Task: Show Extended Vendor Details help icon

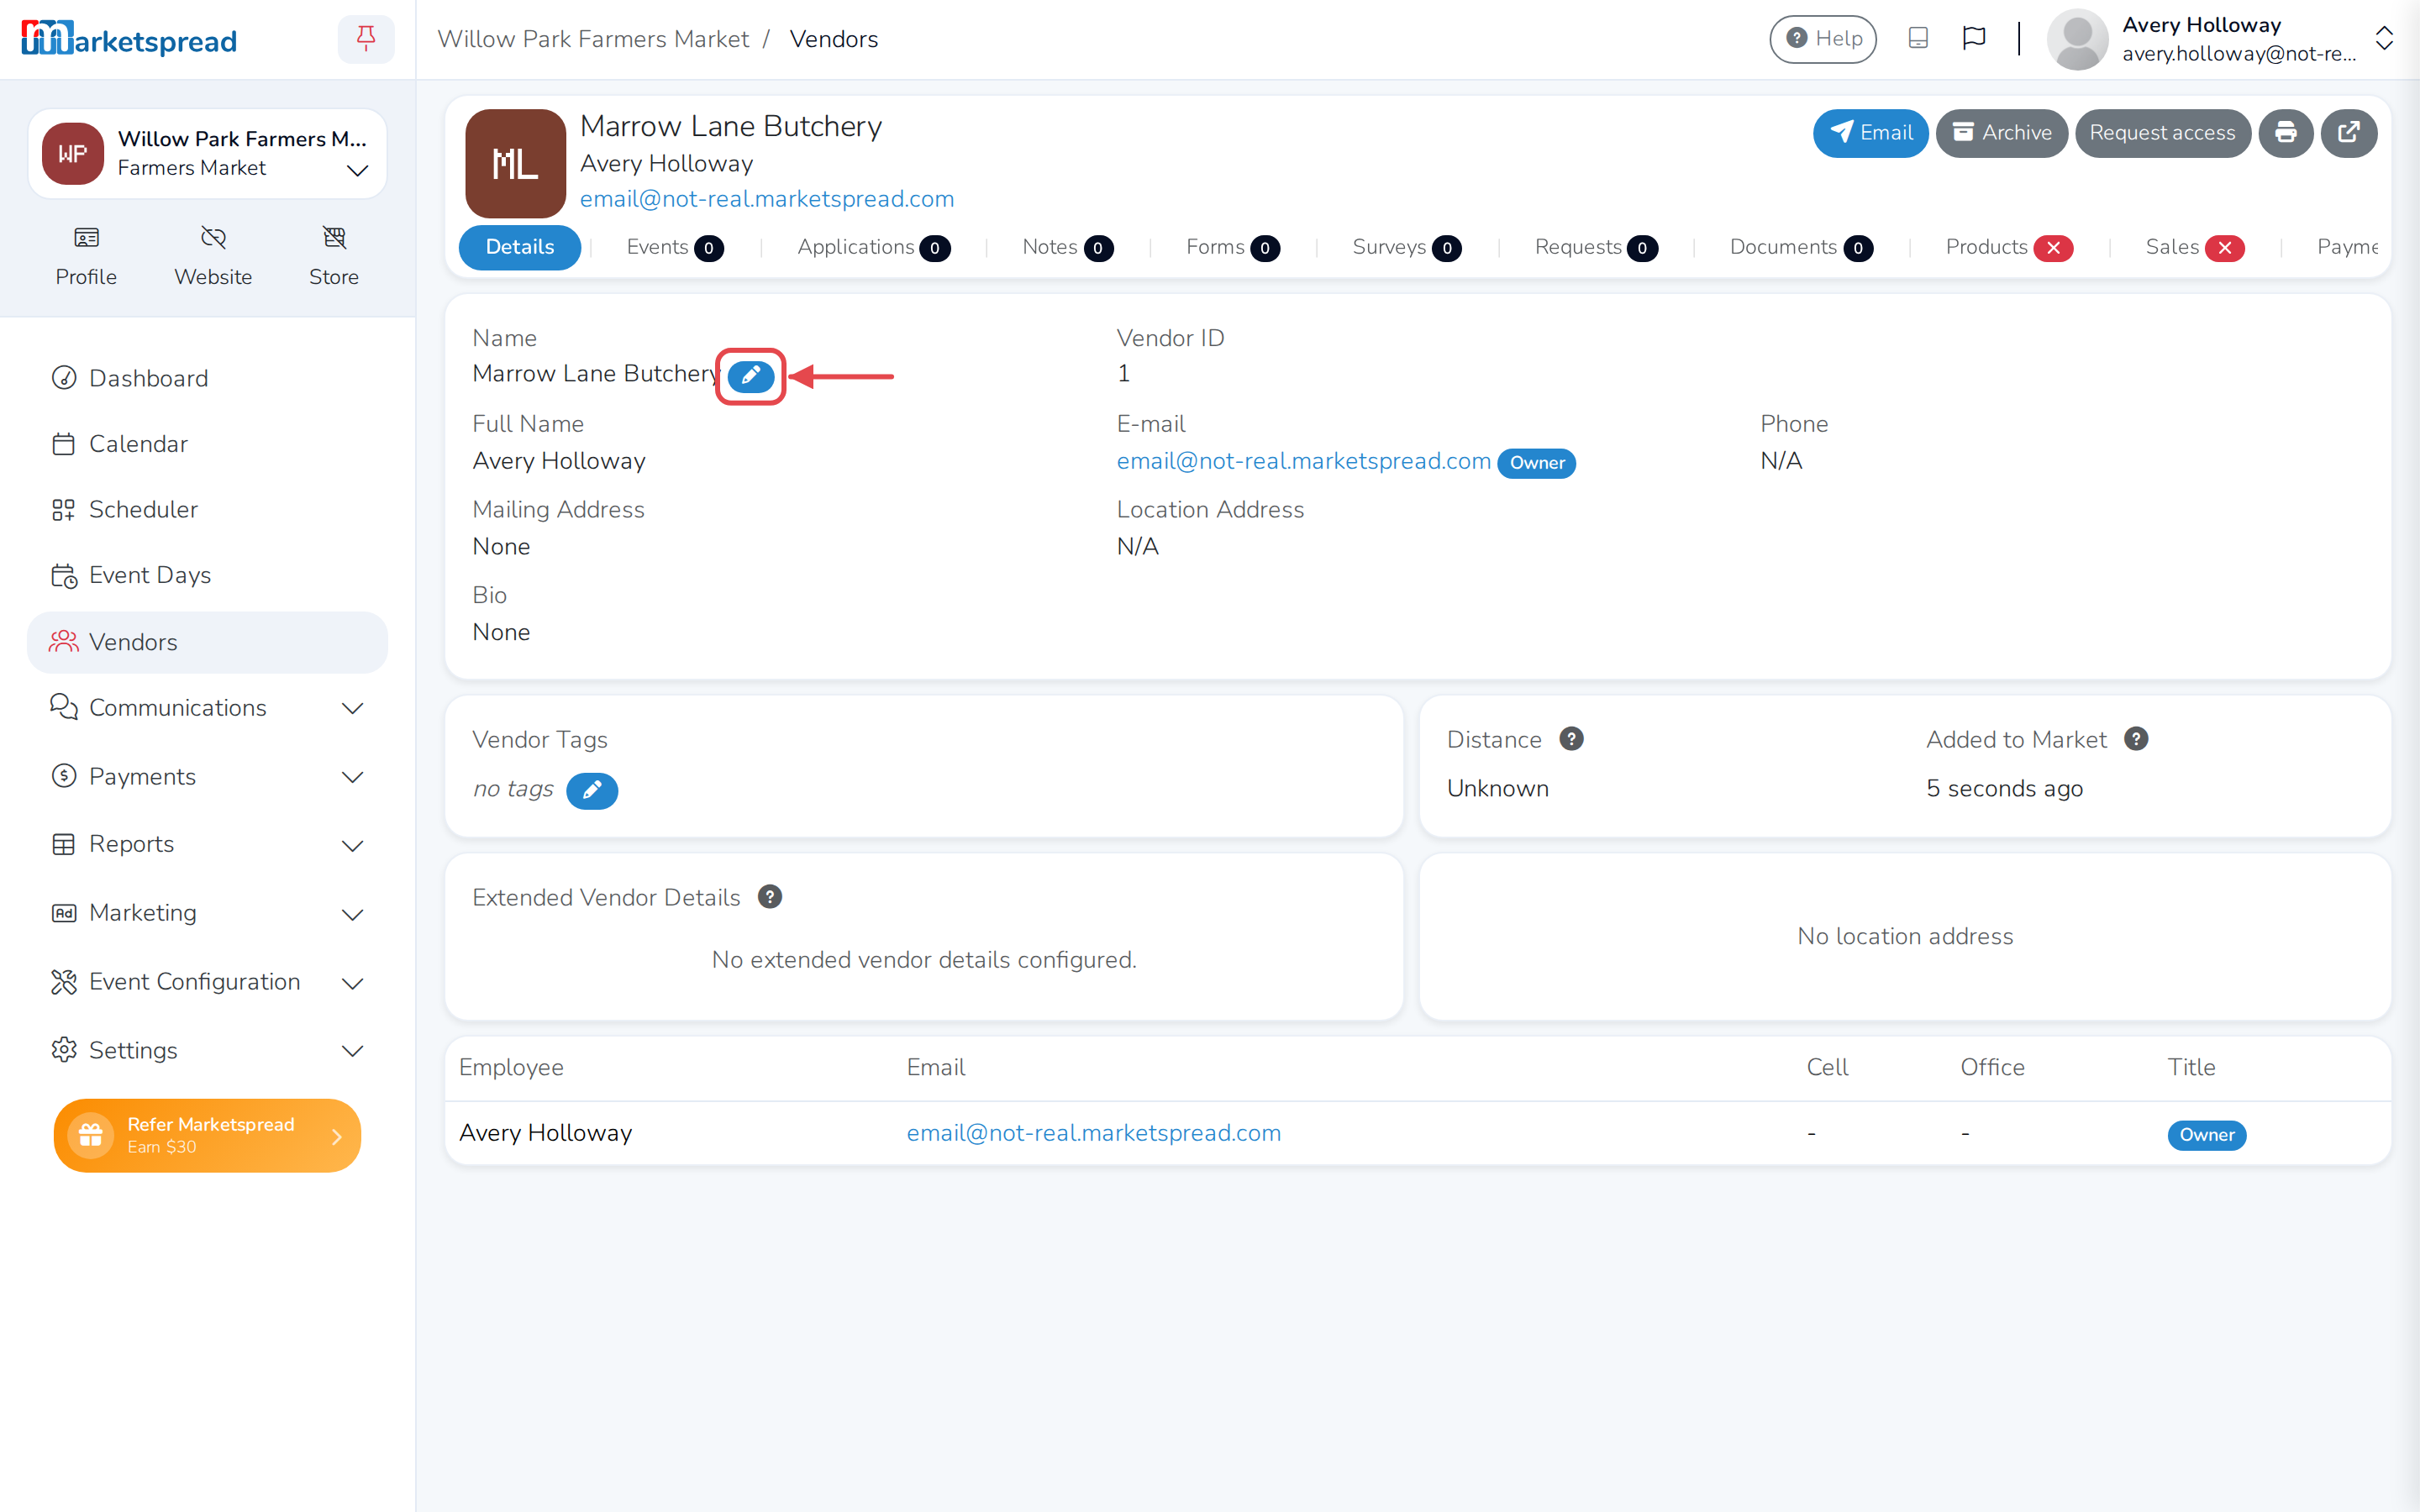Action: (x=770, y=897)
